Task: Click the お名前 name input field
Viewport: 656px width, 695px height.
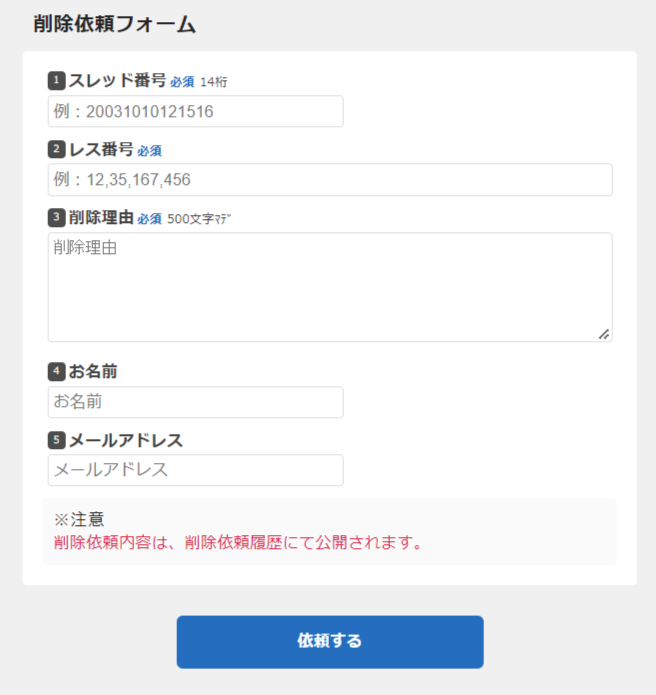Action: click(x=195, y=402)
